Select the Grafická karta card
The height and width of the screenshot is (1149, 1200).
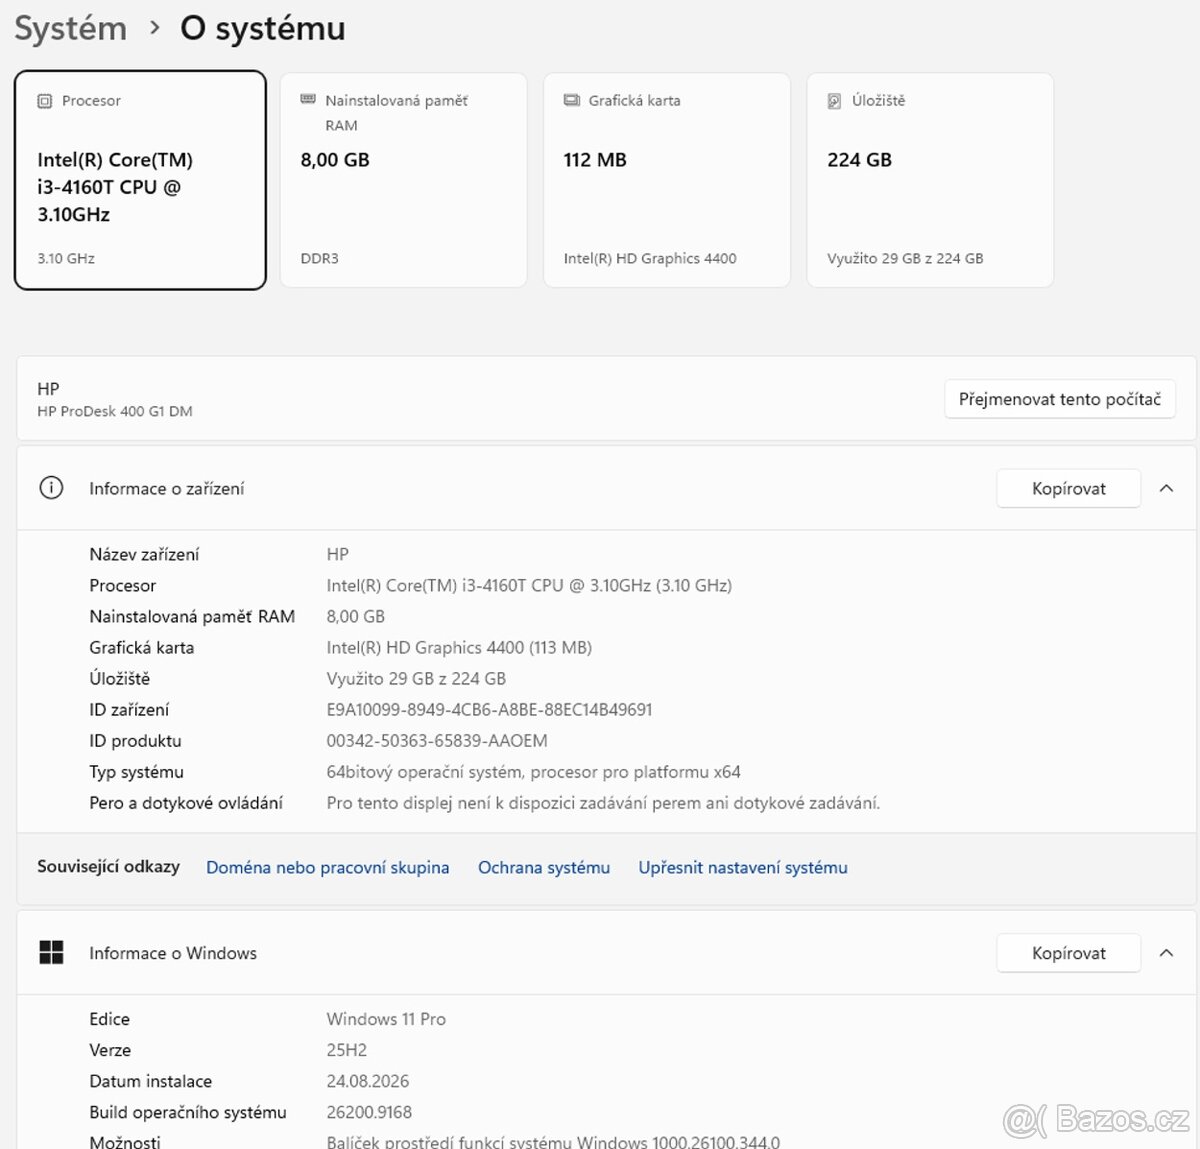[x=667, y=180]
